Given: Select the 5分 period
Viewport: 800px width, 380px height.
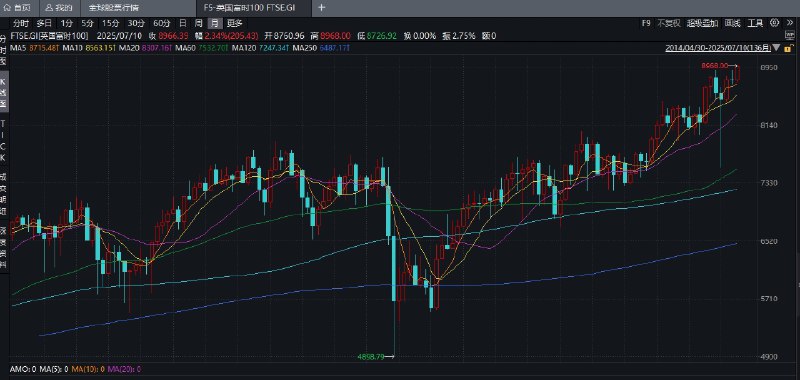Looking at the screenshot, I should click(87, 23).
